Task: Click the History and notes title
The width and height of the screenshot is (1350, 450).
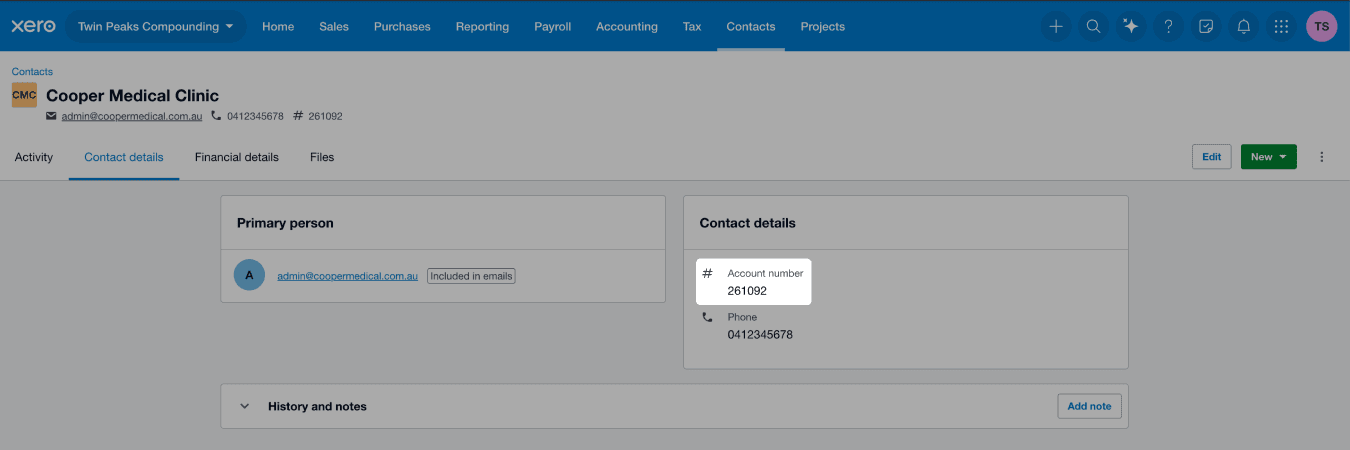Action: [317, 407]
